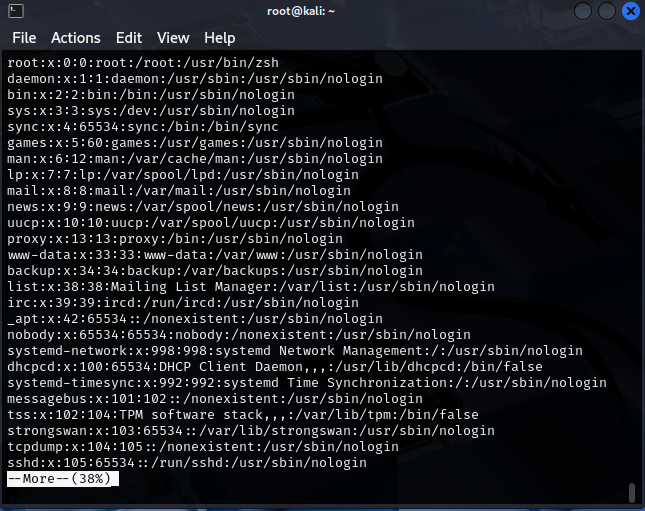645x511 pixels.
Task: Click the sync:x:4:65534 line
Action: pos(143,127)
